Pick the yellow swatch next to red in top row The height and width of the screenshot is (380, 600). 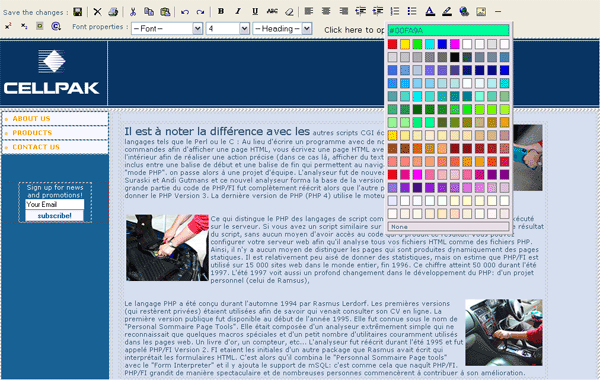pos(405,44)
